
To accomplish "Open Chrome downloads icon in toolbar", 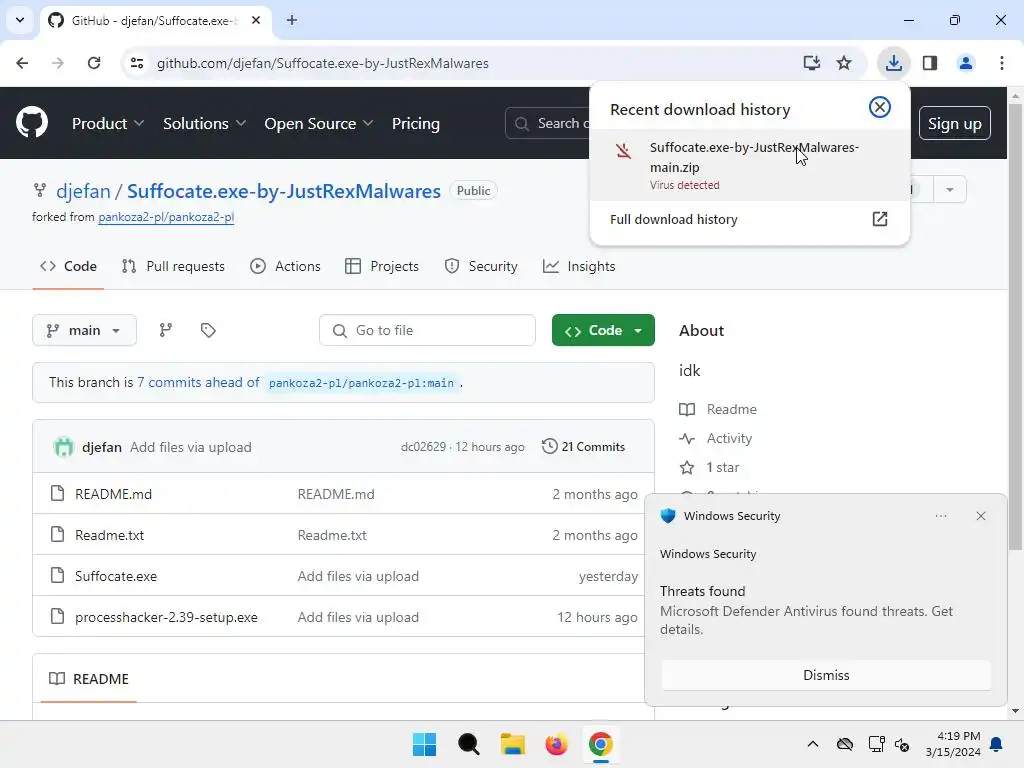I will tap(893, 63).
